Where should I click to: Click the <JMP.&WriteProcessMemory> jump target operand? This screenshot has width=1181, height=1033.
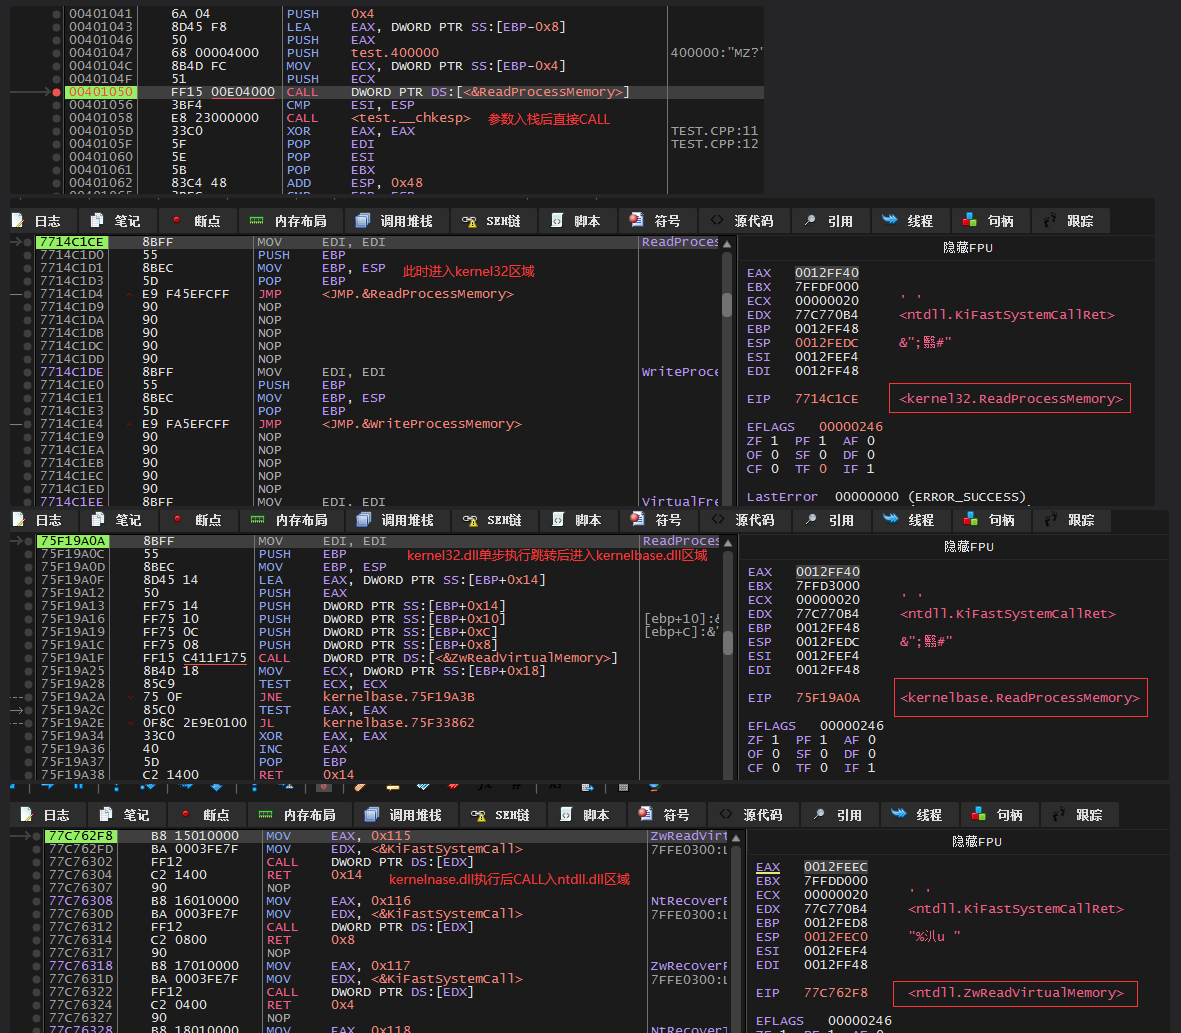422,424
